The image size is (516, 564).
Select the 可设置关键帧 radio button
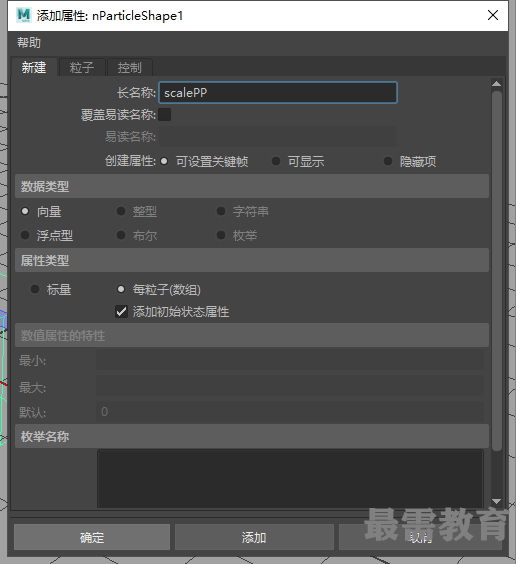click(164, 161)
